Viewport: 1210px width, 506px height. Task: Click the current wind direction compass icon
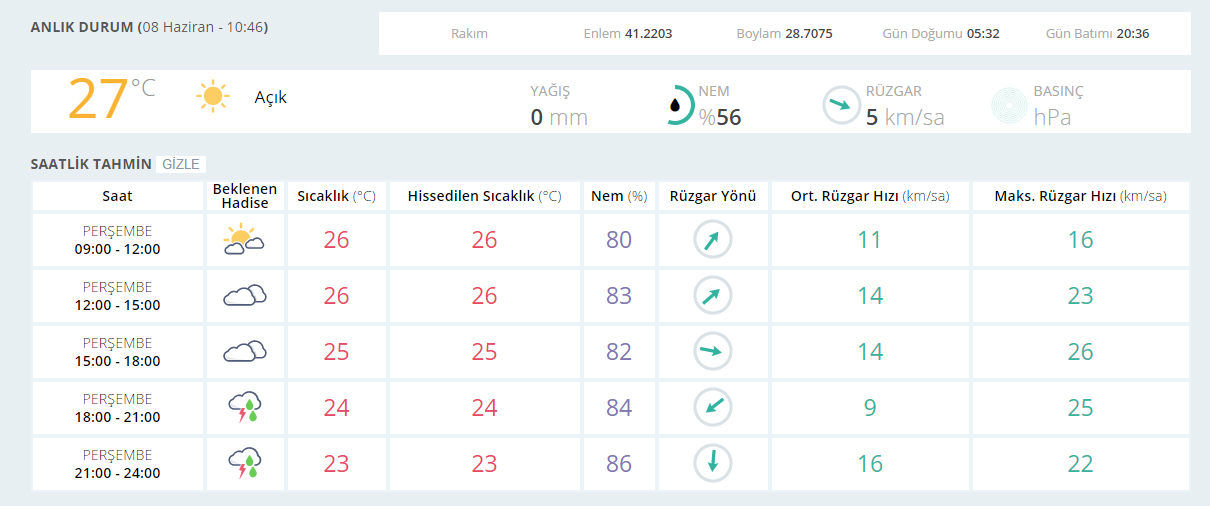coord(841,105)
